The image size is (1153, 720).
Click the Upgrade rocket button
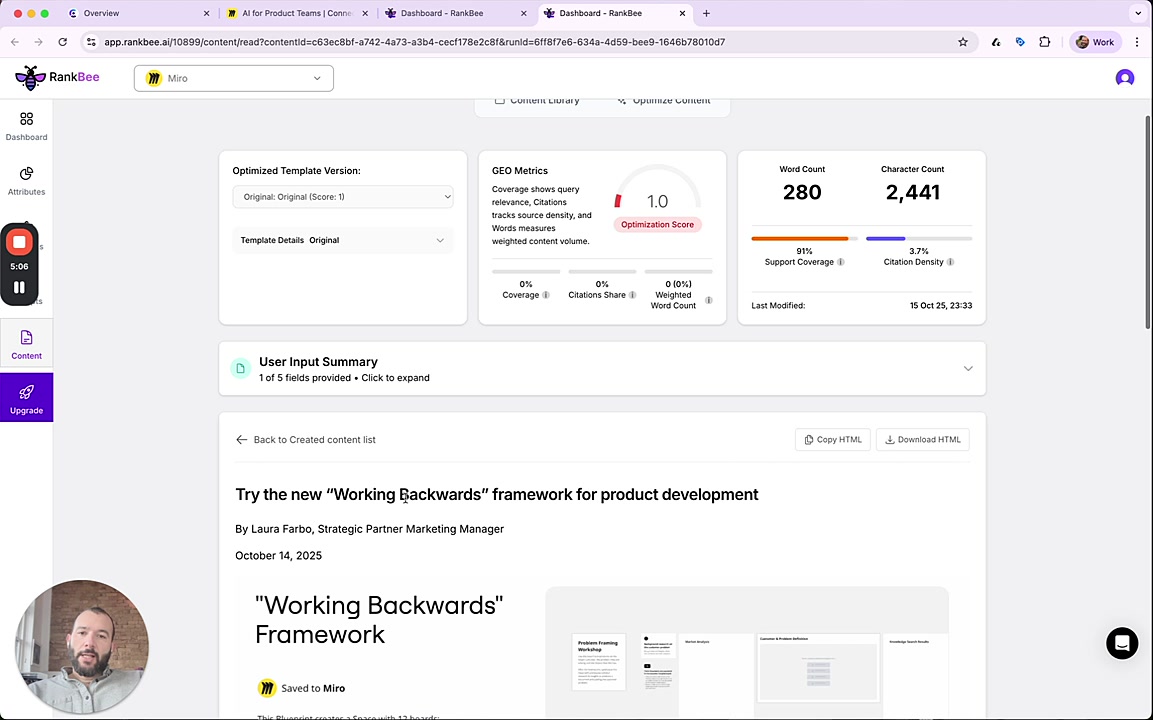click(26, 398)
